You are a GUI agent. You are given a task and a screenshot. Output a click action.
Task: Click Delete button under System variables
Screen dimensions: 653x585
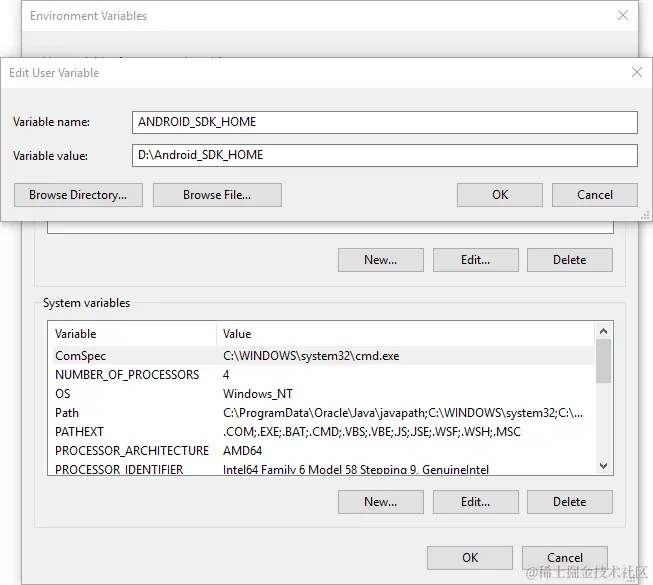[570, 502]
